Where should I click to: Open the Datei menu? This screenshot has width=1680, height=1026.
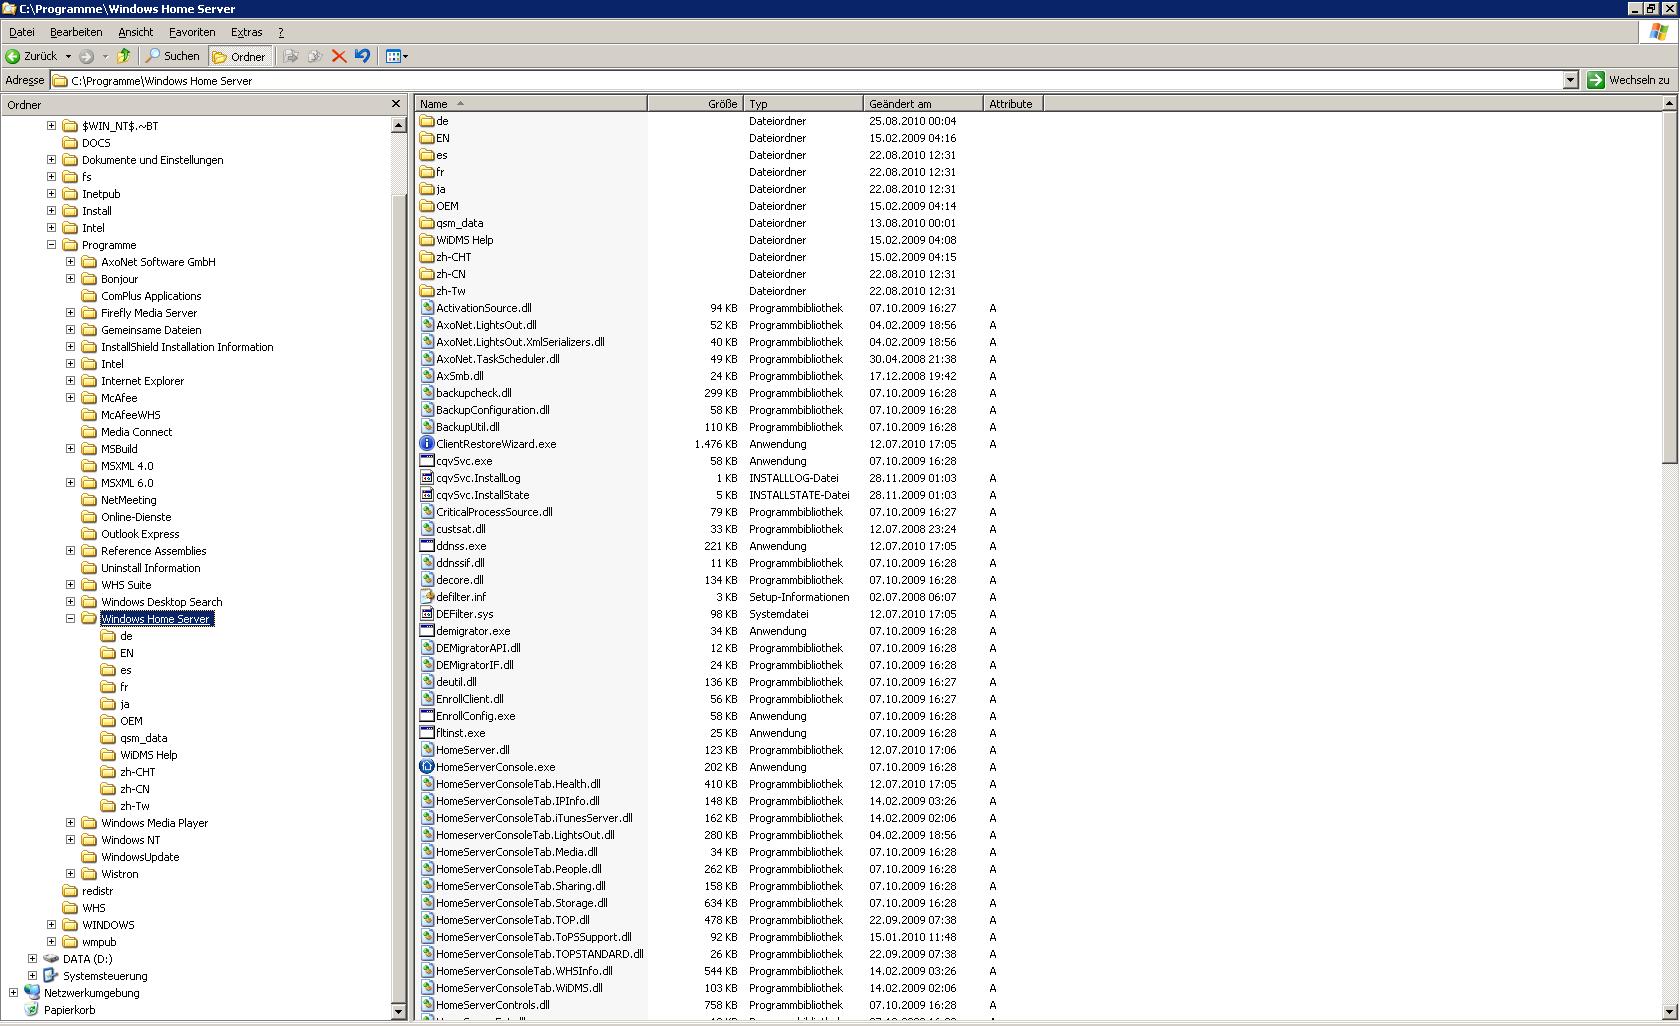22,32
